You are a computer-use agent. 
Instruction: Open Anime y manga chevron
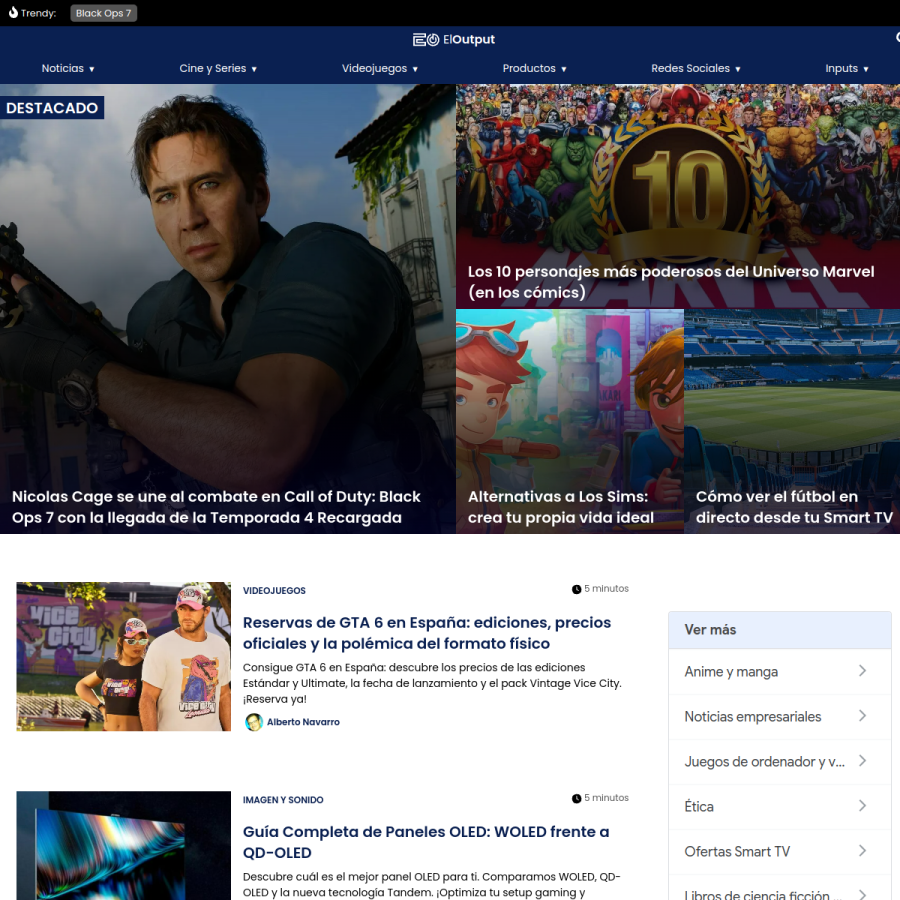(862, 671)
